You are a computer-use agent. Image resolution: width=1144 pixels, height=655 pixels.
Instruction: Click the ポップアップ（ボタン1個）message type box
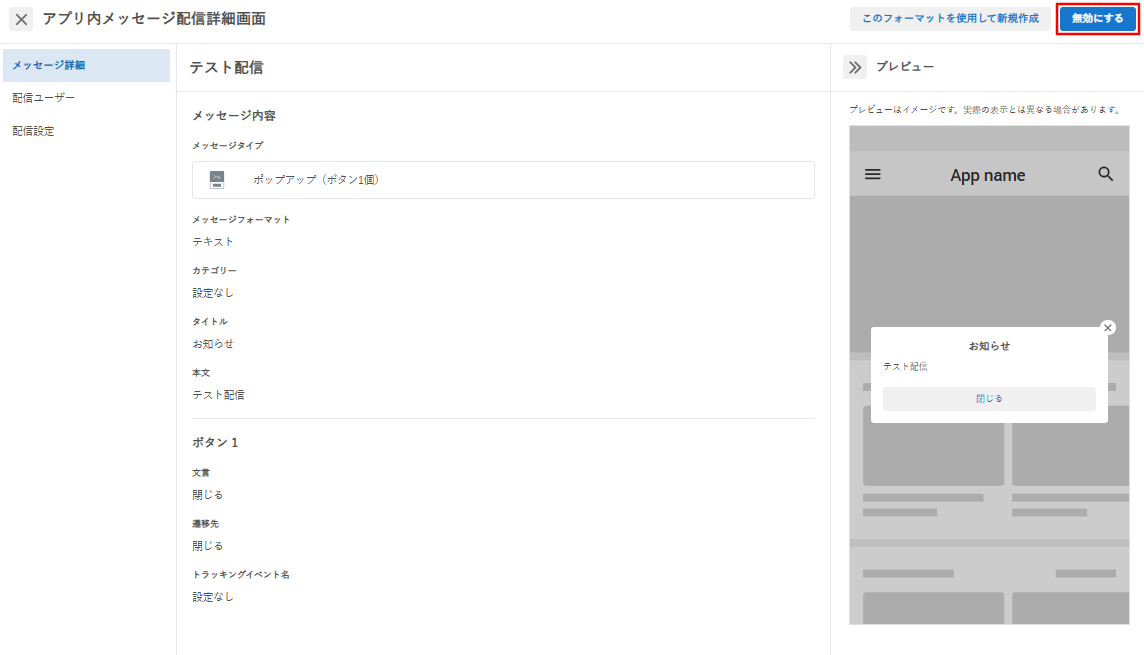coord(503,179)
